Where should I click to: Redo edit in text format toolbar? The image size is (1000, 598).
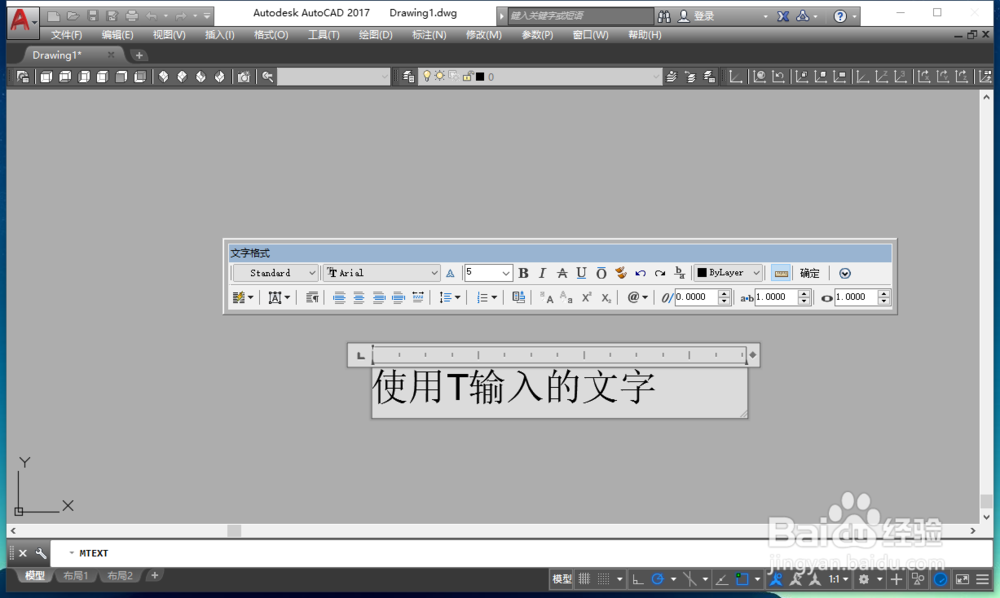click(x=660, y=273)
